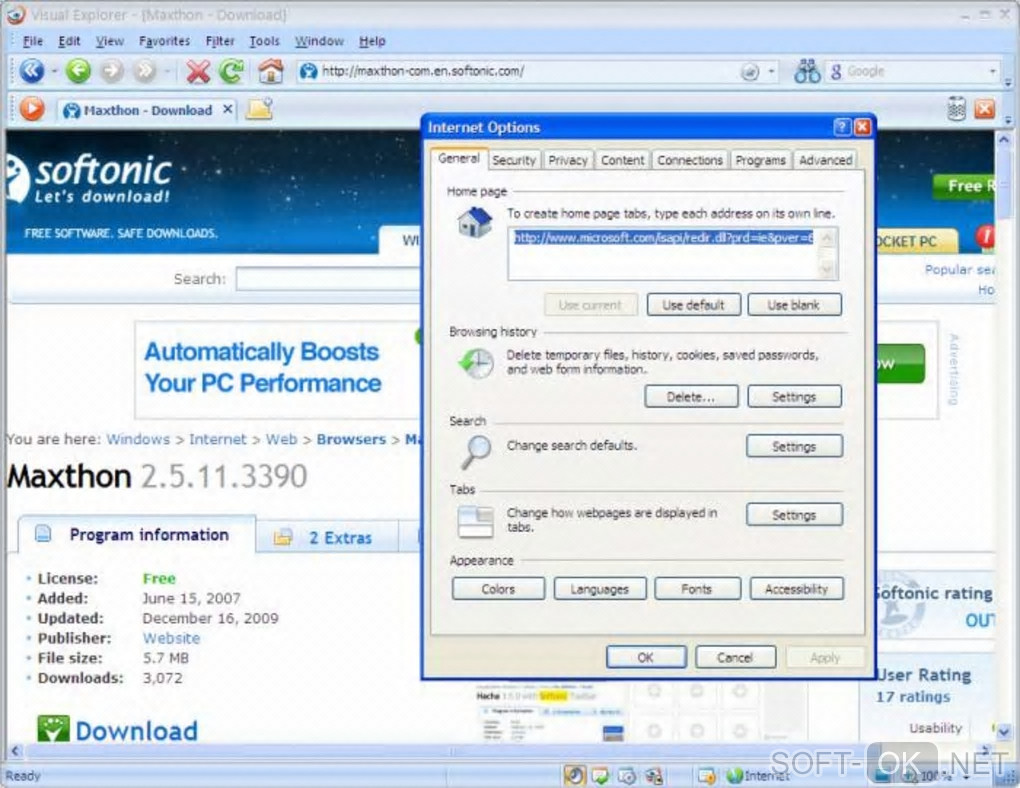Switch to the Privacy tab
This screenshot has width=1020, height=788.
(x=567, y=160)
